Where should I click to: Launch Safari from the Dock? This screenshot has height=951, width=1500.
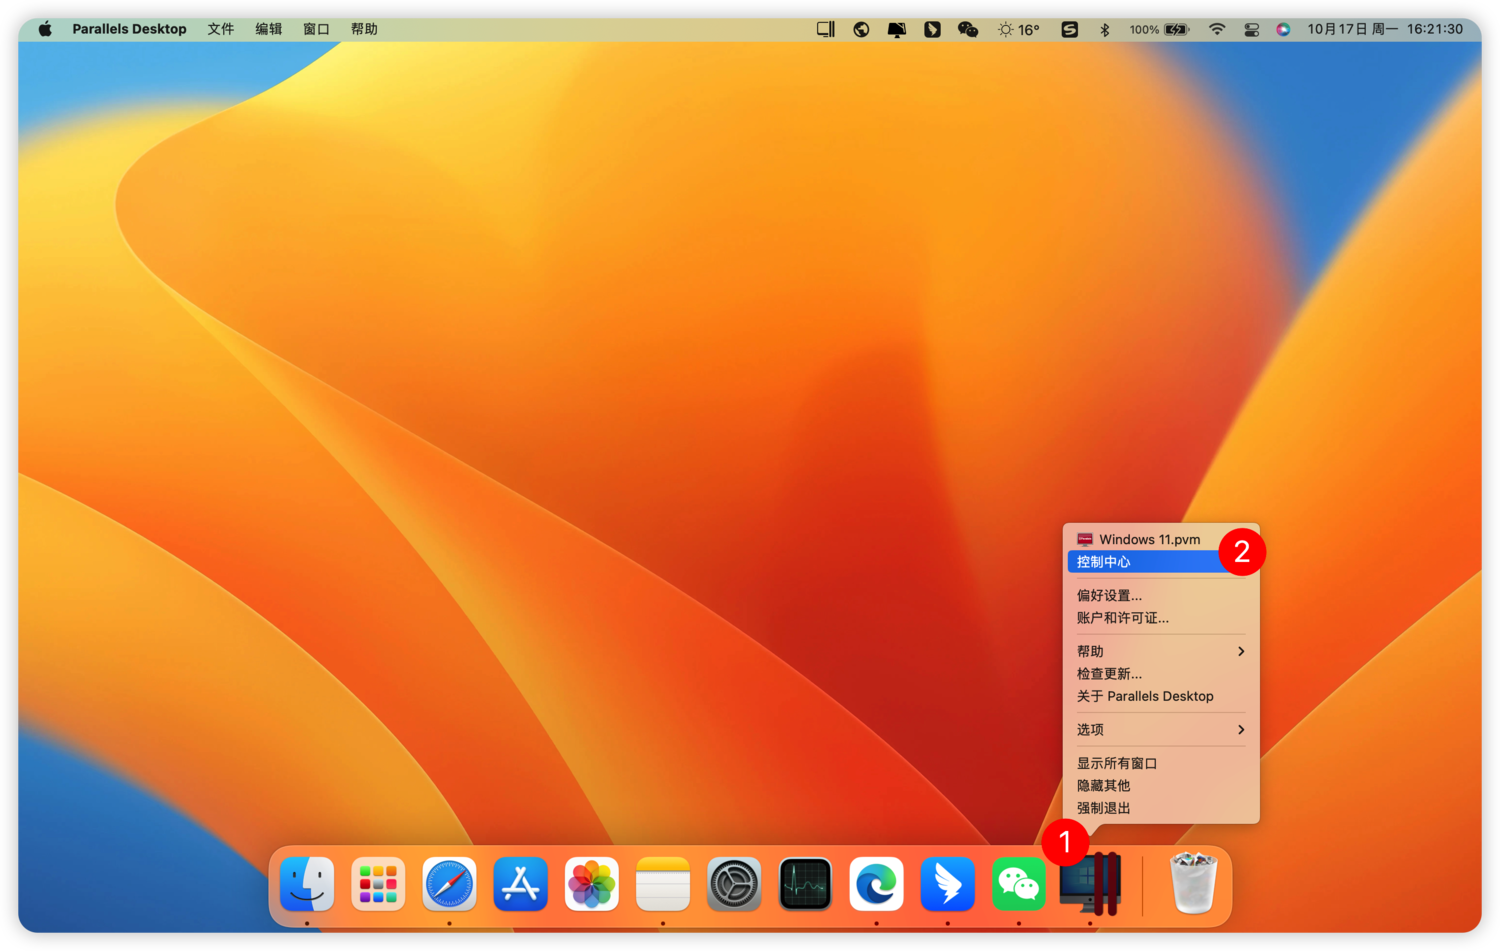(449, 884)
